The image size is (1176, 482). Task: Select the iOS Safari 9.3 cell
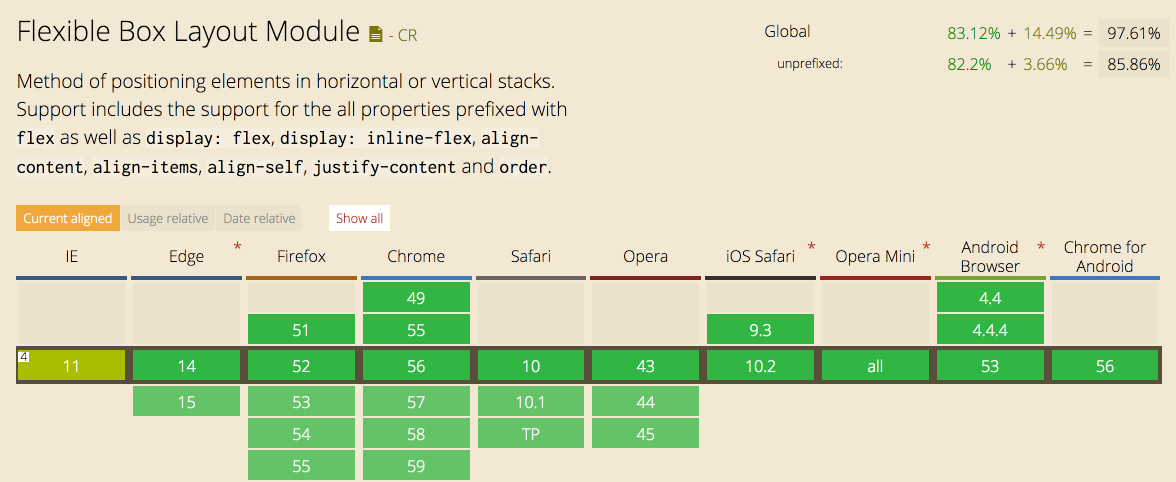pyautogui.click(x=760, y=329)
